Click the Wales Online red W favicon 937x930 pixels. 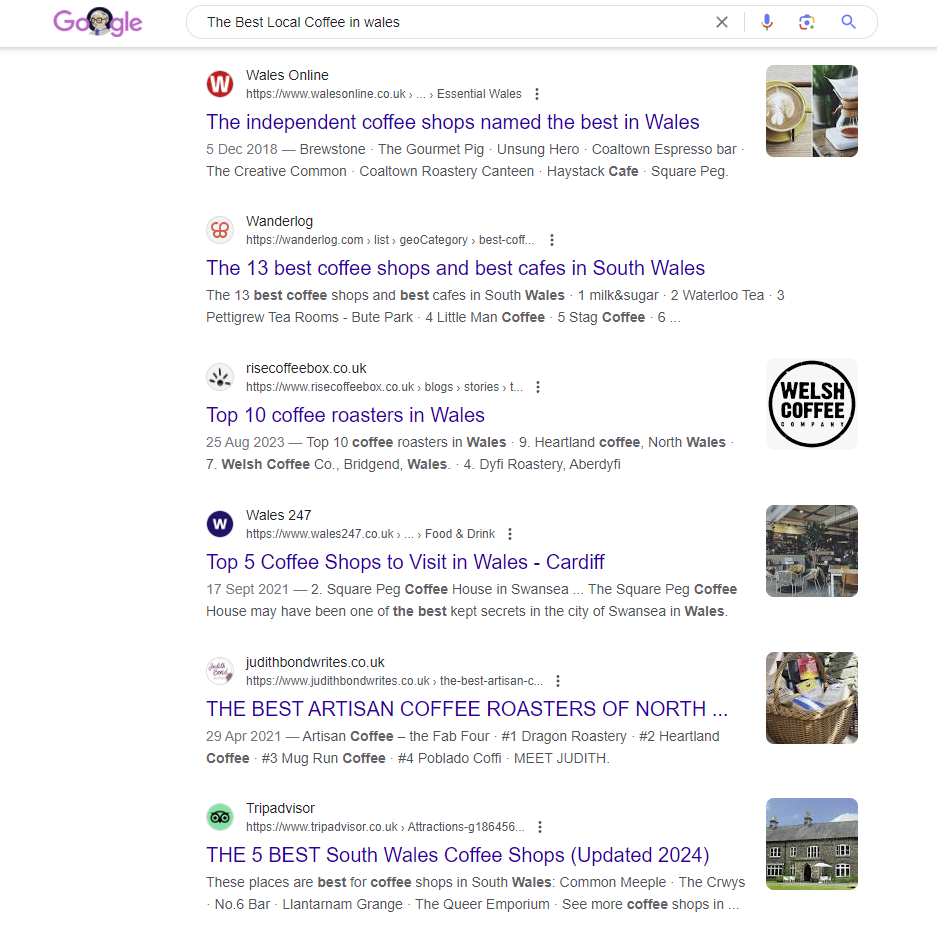[x=220, y=84]
